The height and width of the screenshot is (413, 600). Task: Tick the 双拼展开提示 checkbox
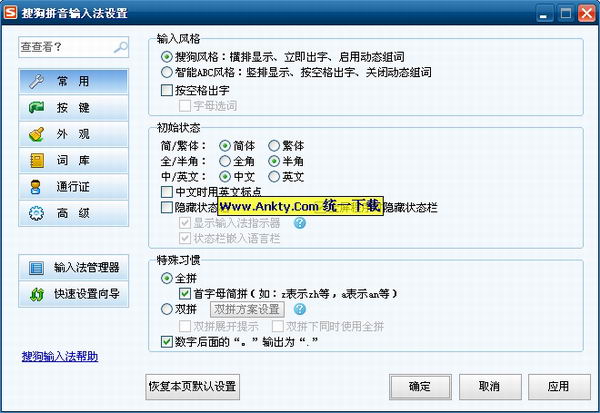[185, 326]
